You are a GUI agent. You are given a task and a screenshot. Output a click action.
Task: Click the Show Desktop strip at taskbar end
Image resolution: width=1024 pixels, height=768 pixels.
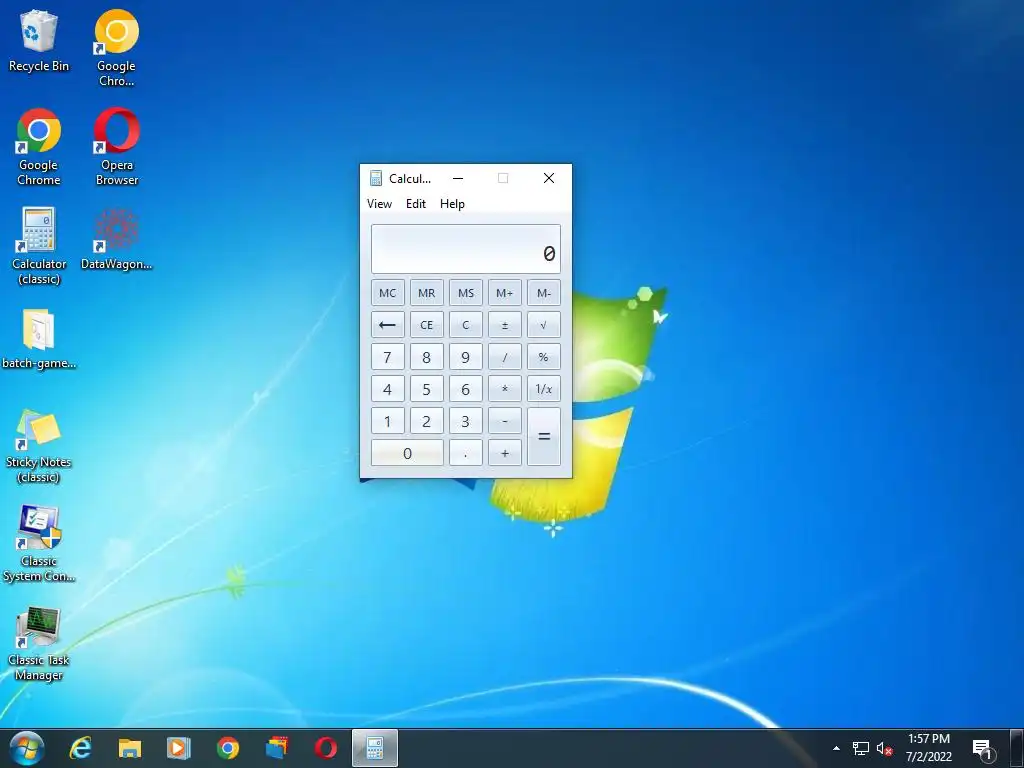1017,748
